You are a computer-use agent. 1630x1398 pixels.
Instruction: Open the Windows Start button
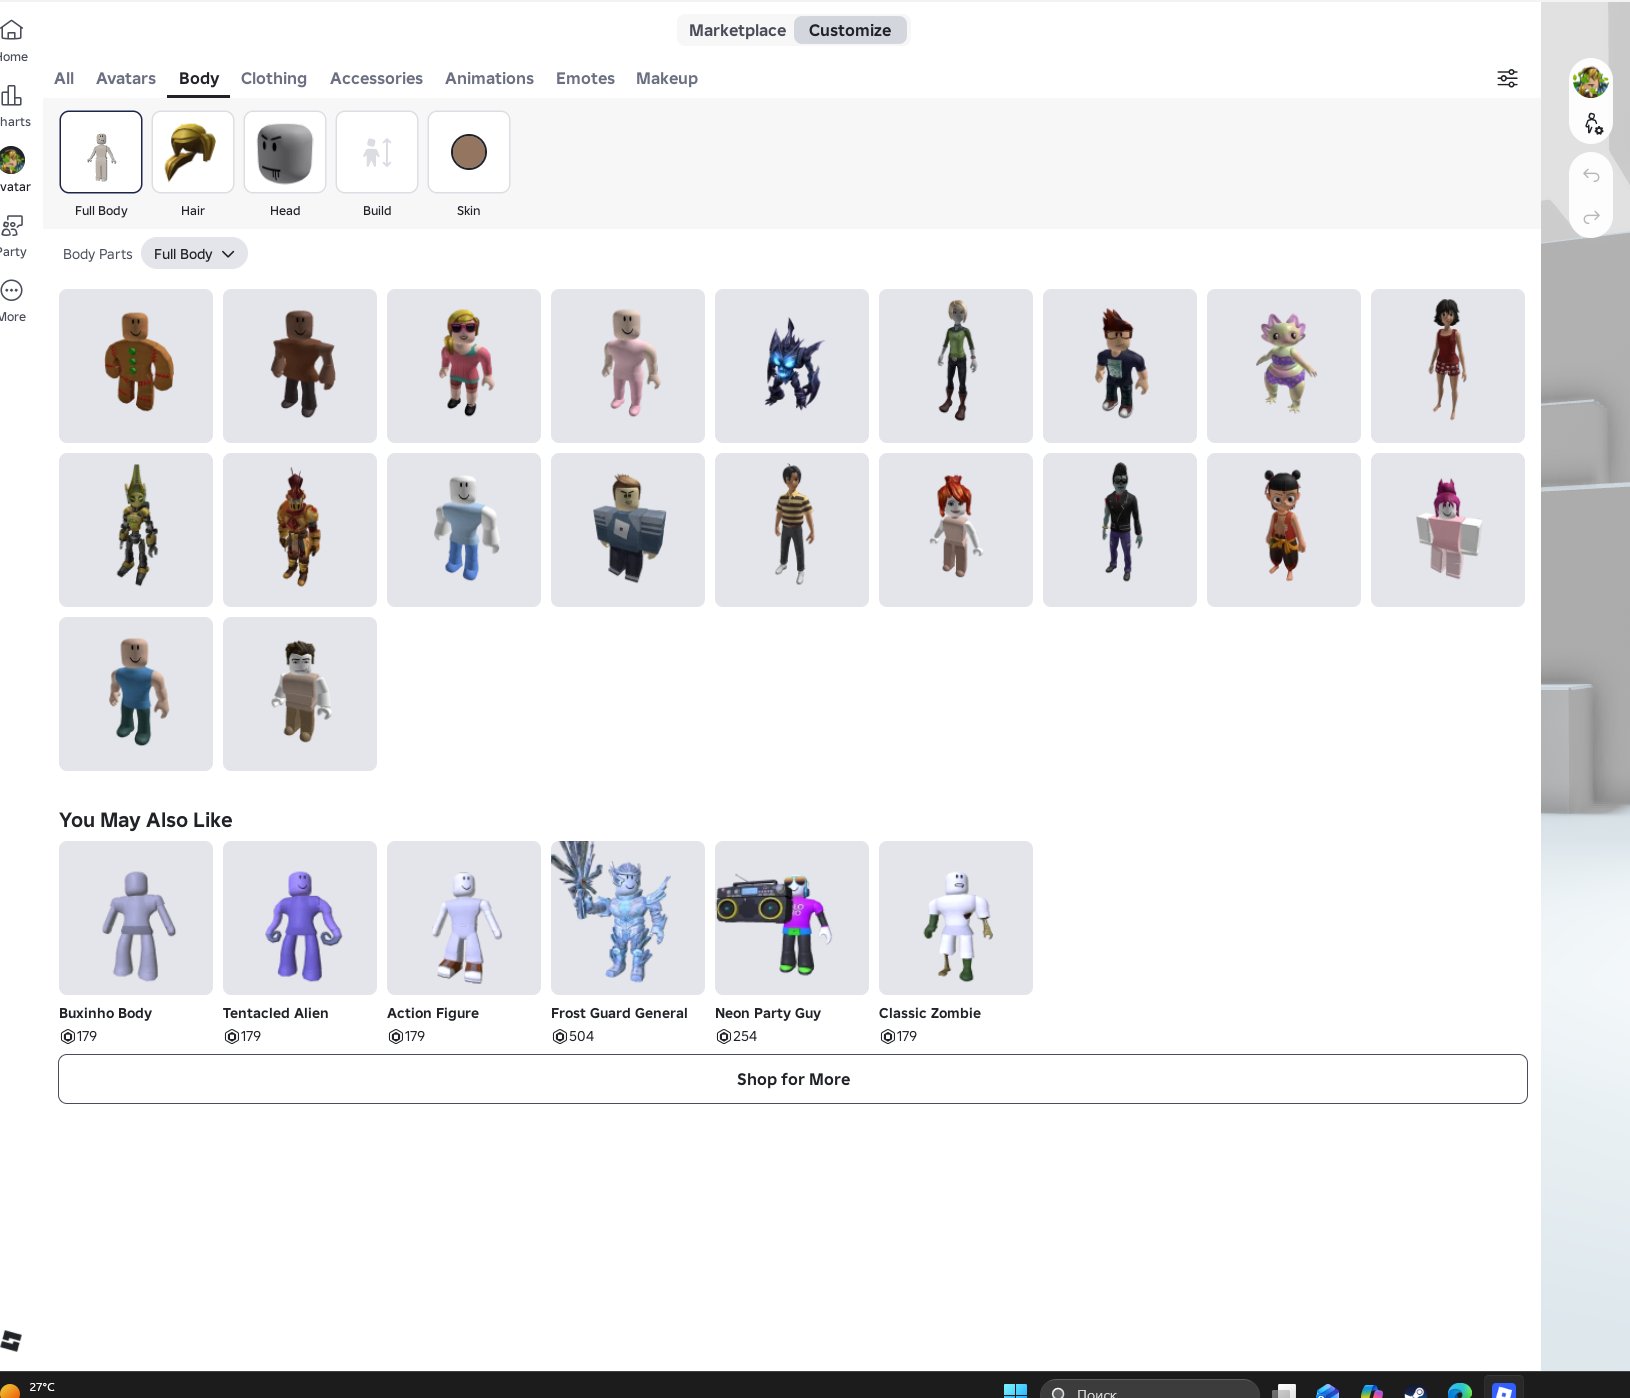[1015, 1390]
